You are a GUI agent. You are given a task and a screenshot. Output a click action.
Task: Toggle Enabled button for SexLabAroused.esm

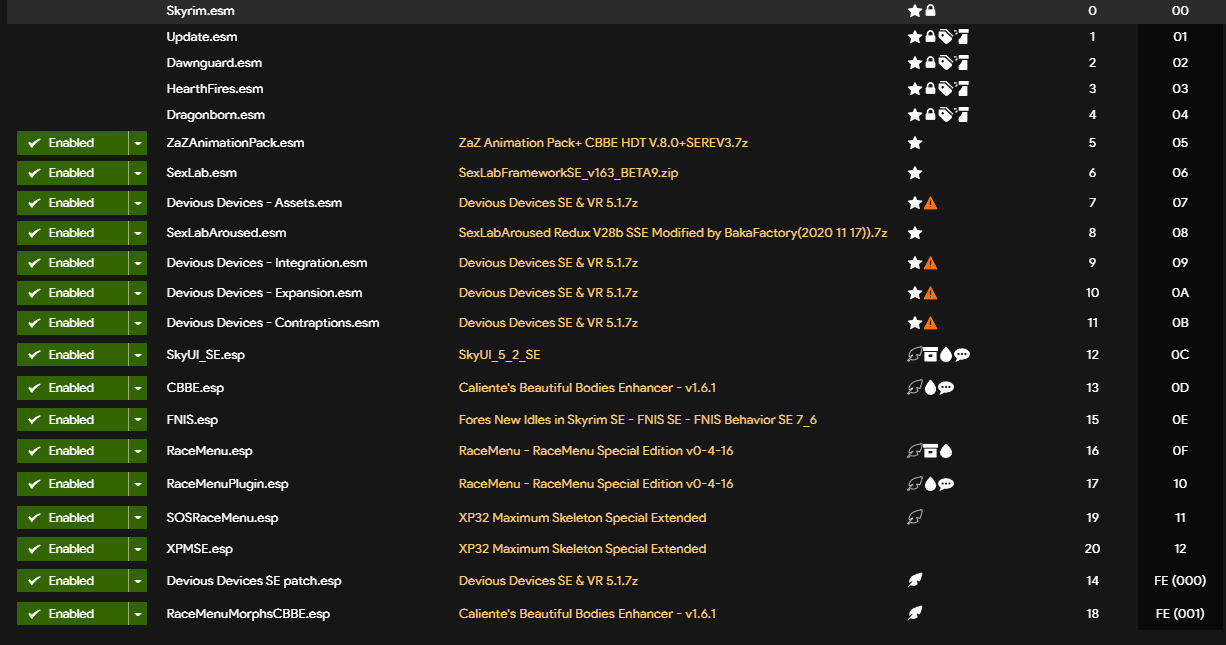pos(72,233)
